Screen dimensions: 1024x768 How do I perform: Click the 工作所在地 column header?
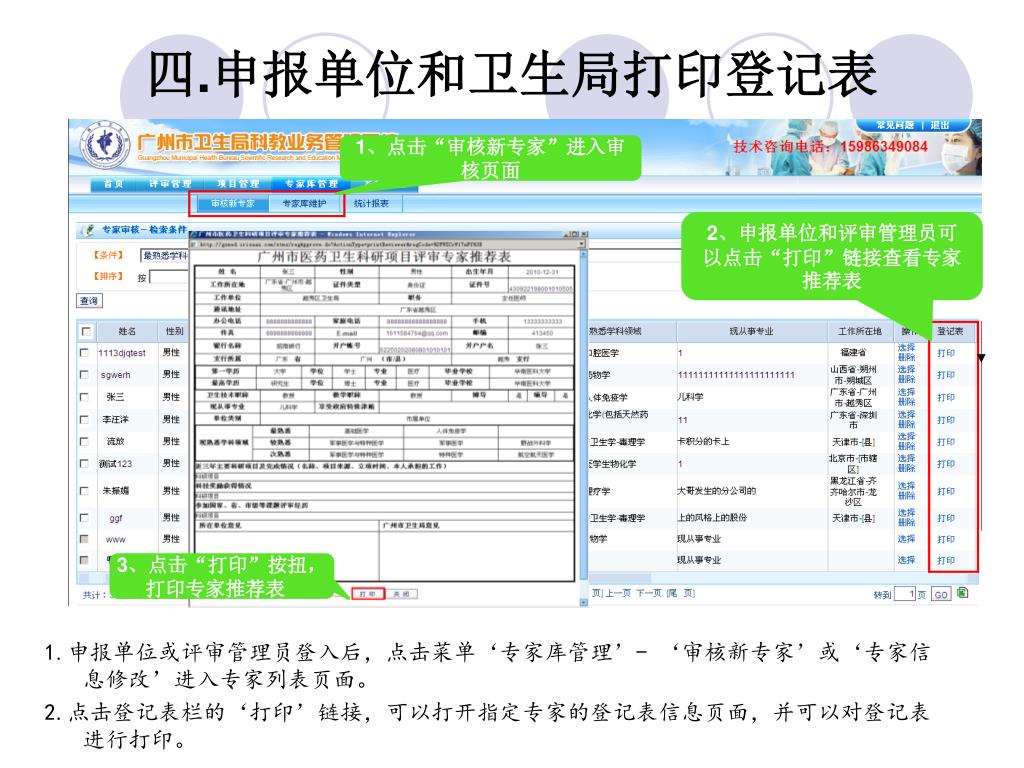pos(859,331)
